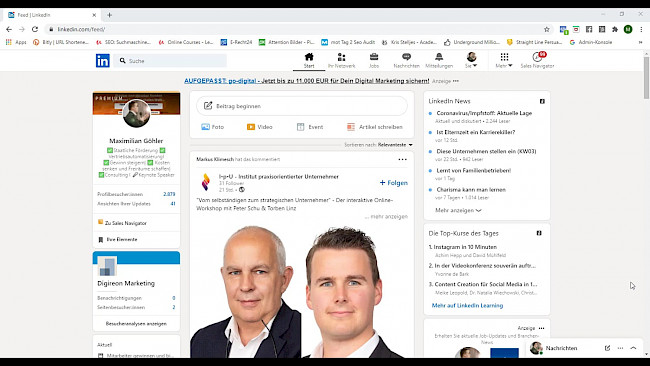The image size is (650, 366).
Task: Open the dots menu of the right sidebar Anzeige
Action: point(541,328)
